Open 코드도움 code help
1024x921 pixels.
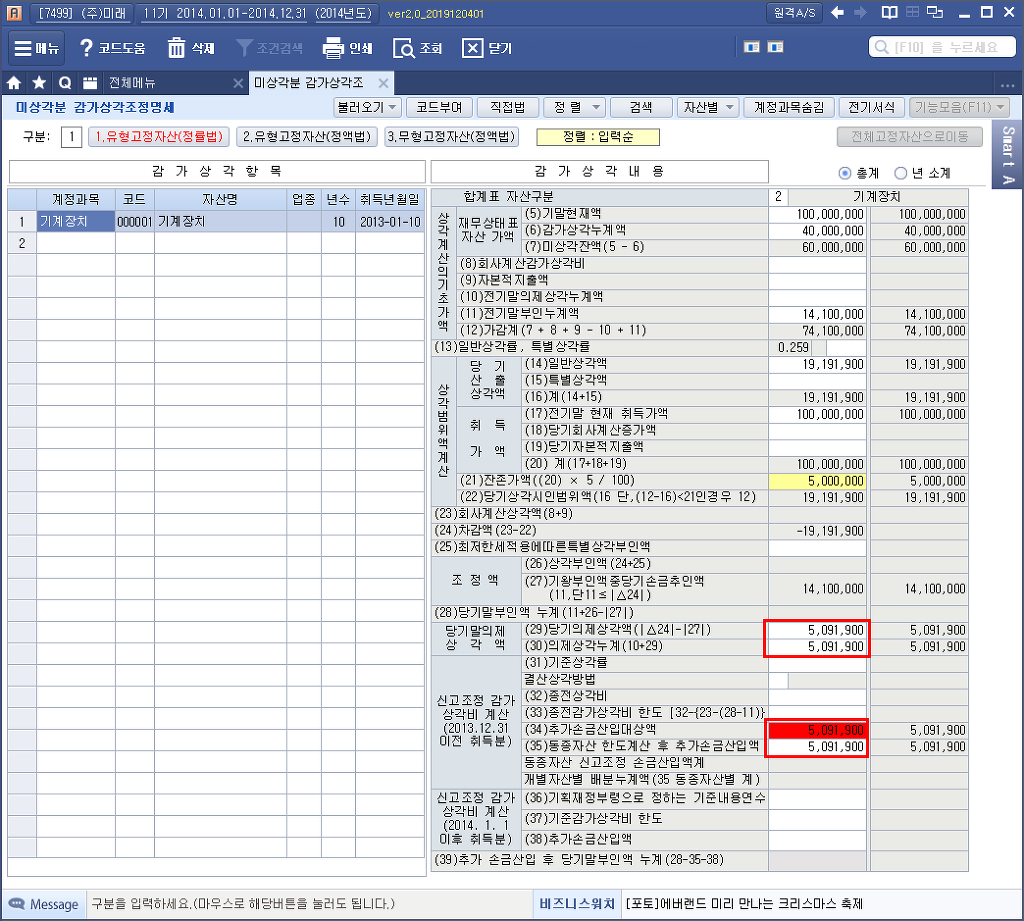tap(112, 48)
